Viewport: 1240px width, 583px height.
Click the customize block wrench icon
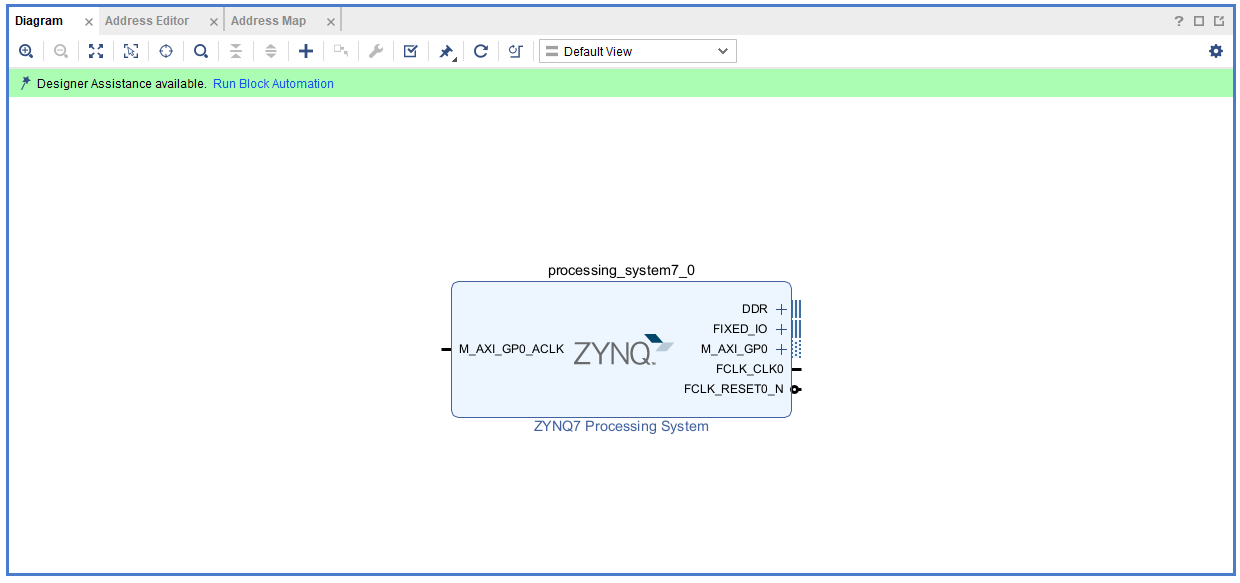click(x=376, y=51)
